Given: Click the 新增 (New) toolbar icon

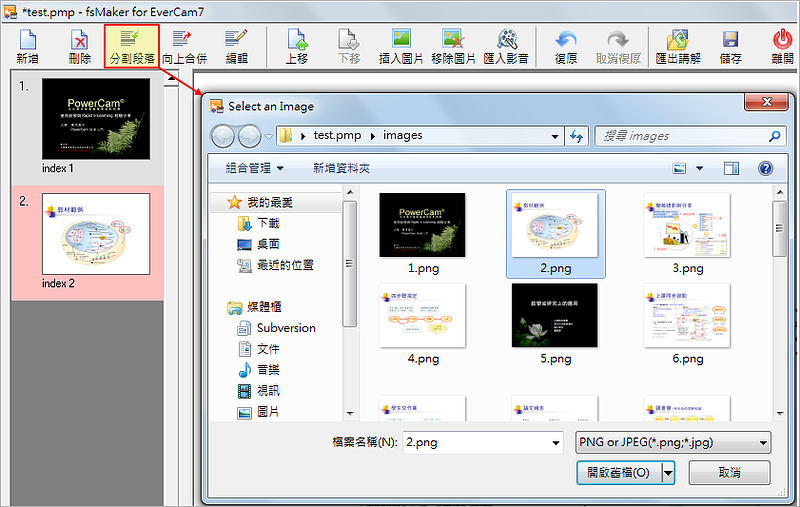Looking at the screenshot, I should tap(27, 45).
